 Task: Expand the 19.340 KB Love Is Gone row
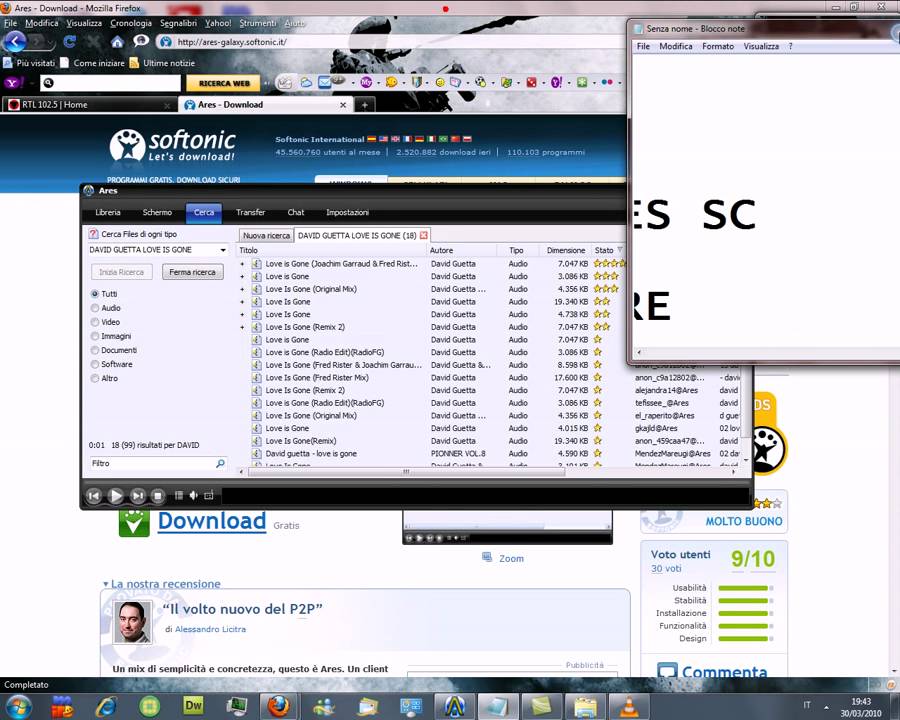click(x=242, y=302)
